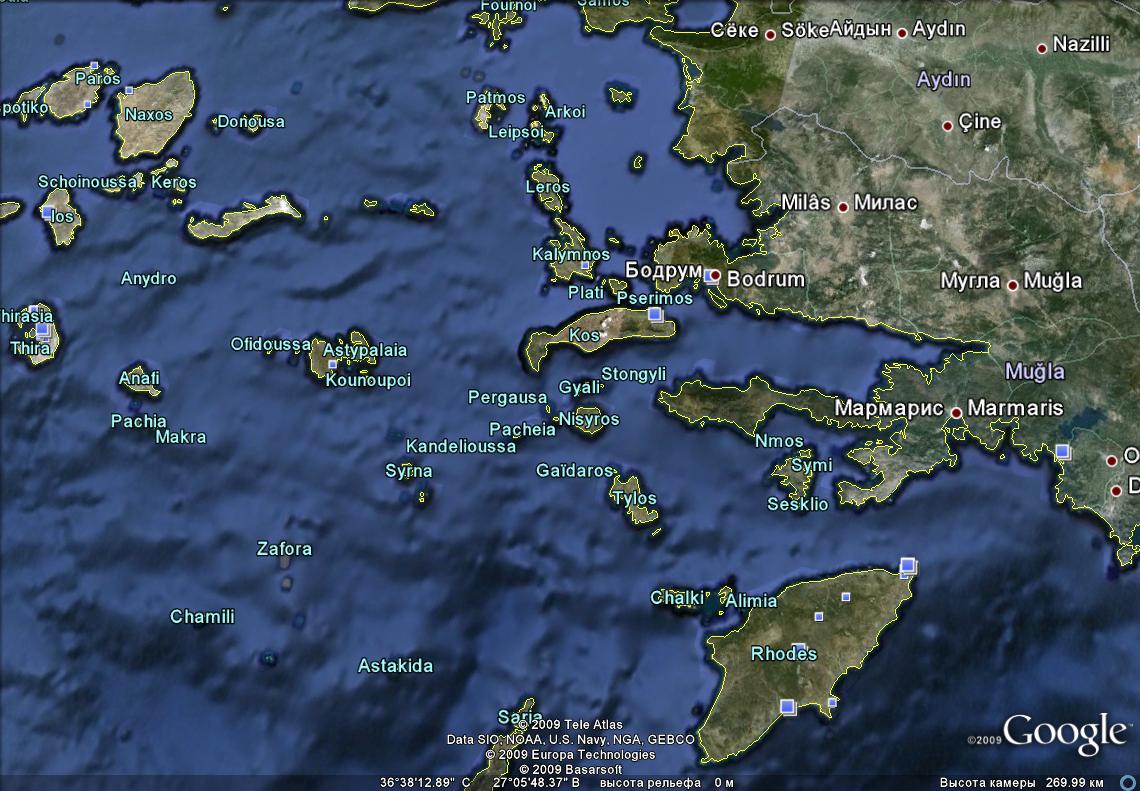The width and height of the screenshot is (1140, 791).
Task: Click the red marker for Çine
Action: [947, 126]
